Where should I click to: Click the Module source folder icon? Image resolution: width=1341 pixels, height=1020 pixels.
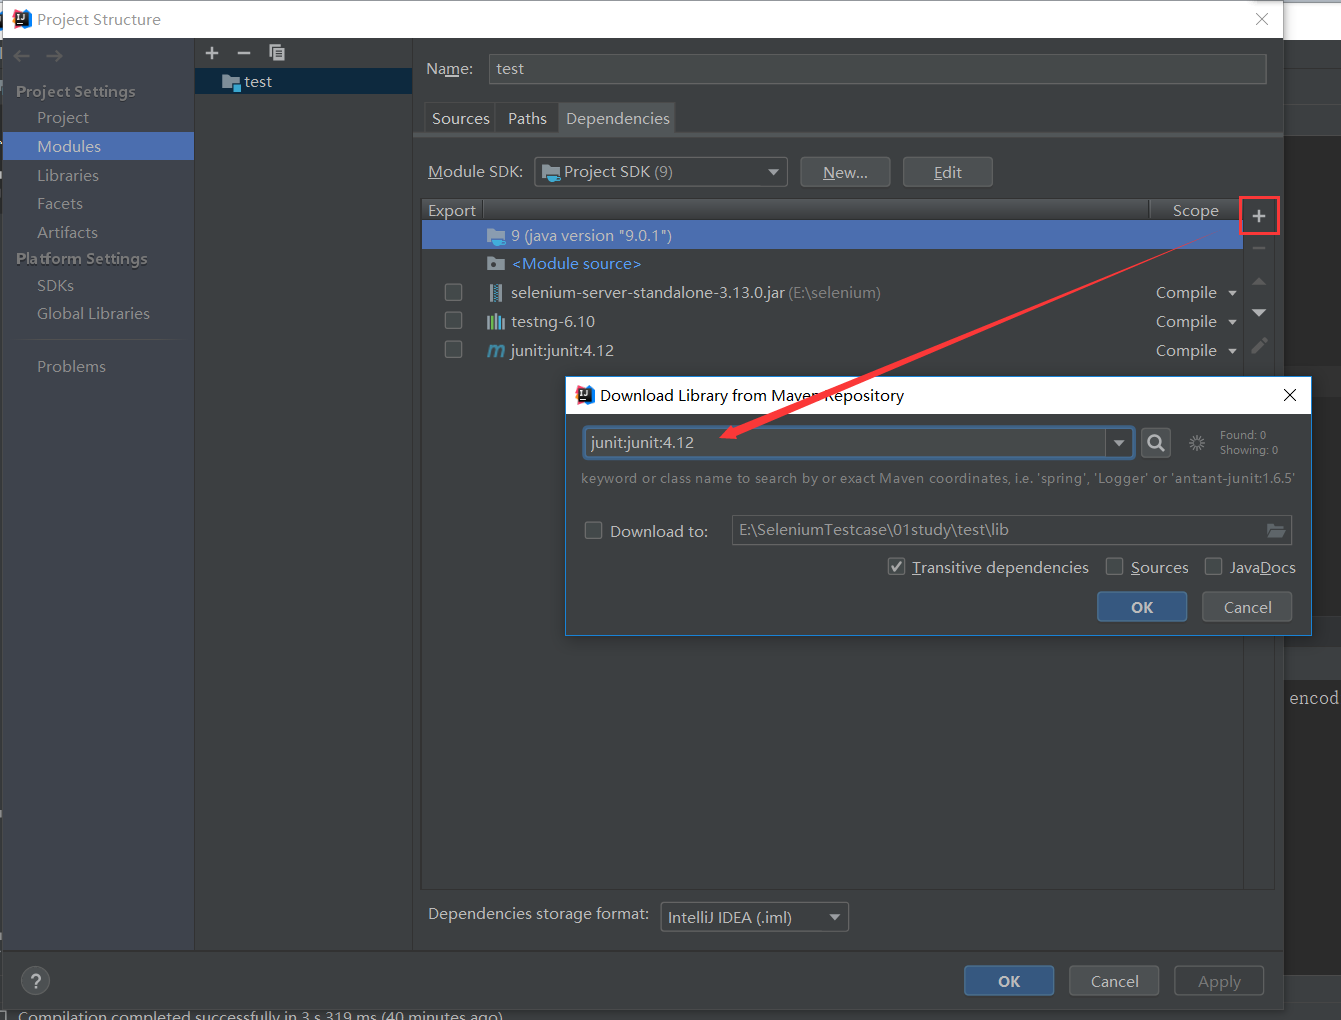point(495,264)
